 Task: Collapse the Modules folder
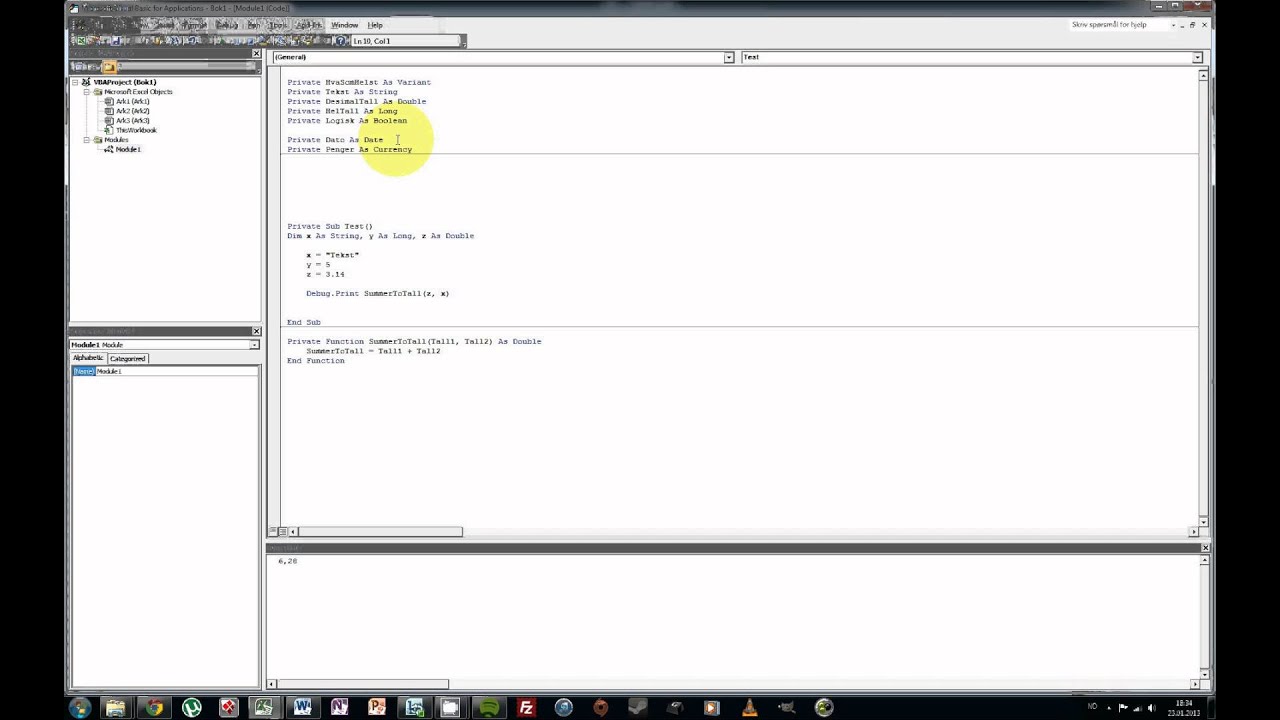pos(87,140)
